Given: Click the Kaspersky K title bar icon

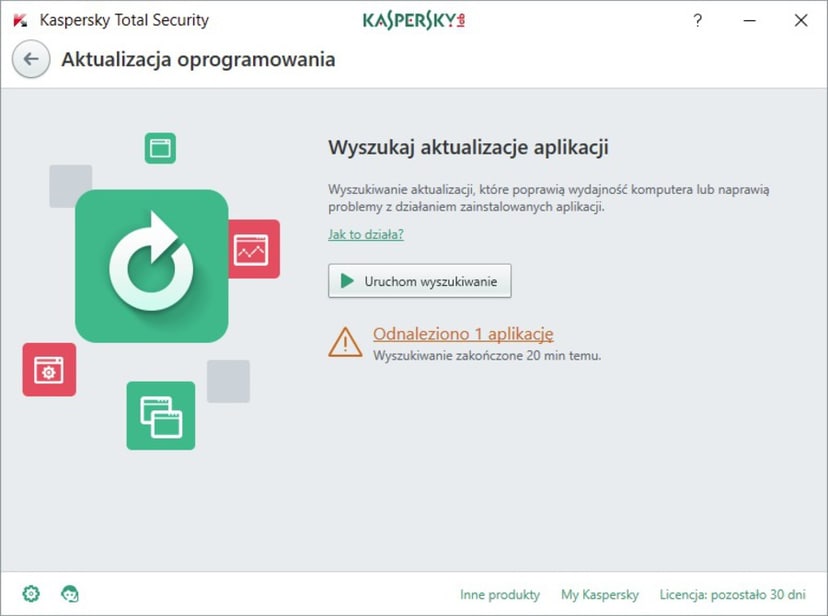Looking at the screenshot, I should point(20,21).
